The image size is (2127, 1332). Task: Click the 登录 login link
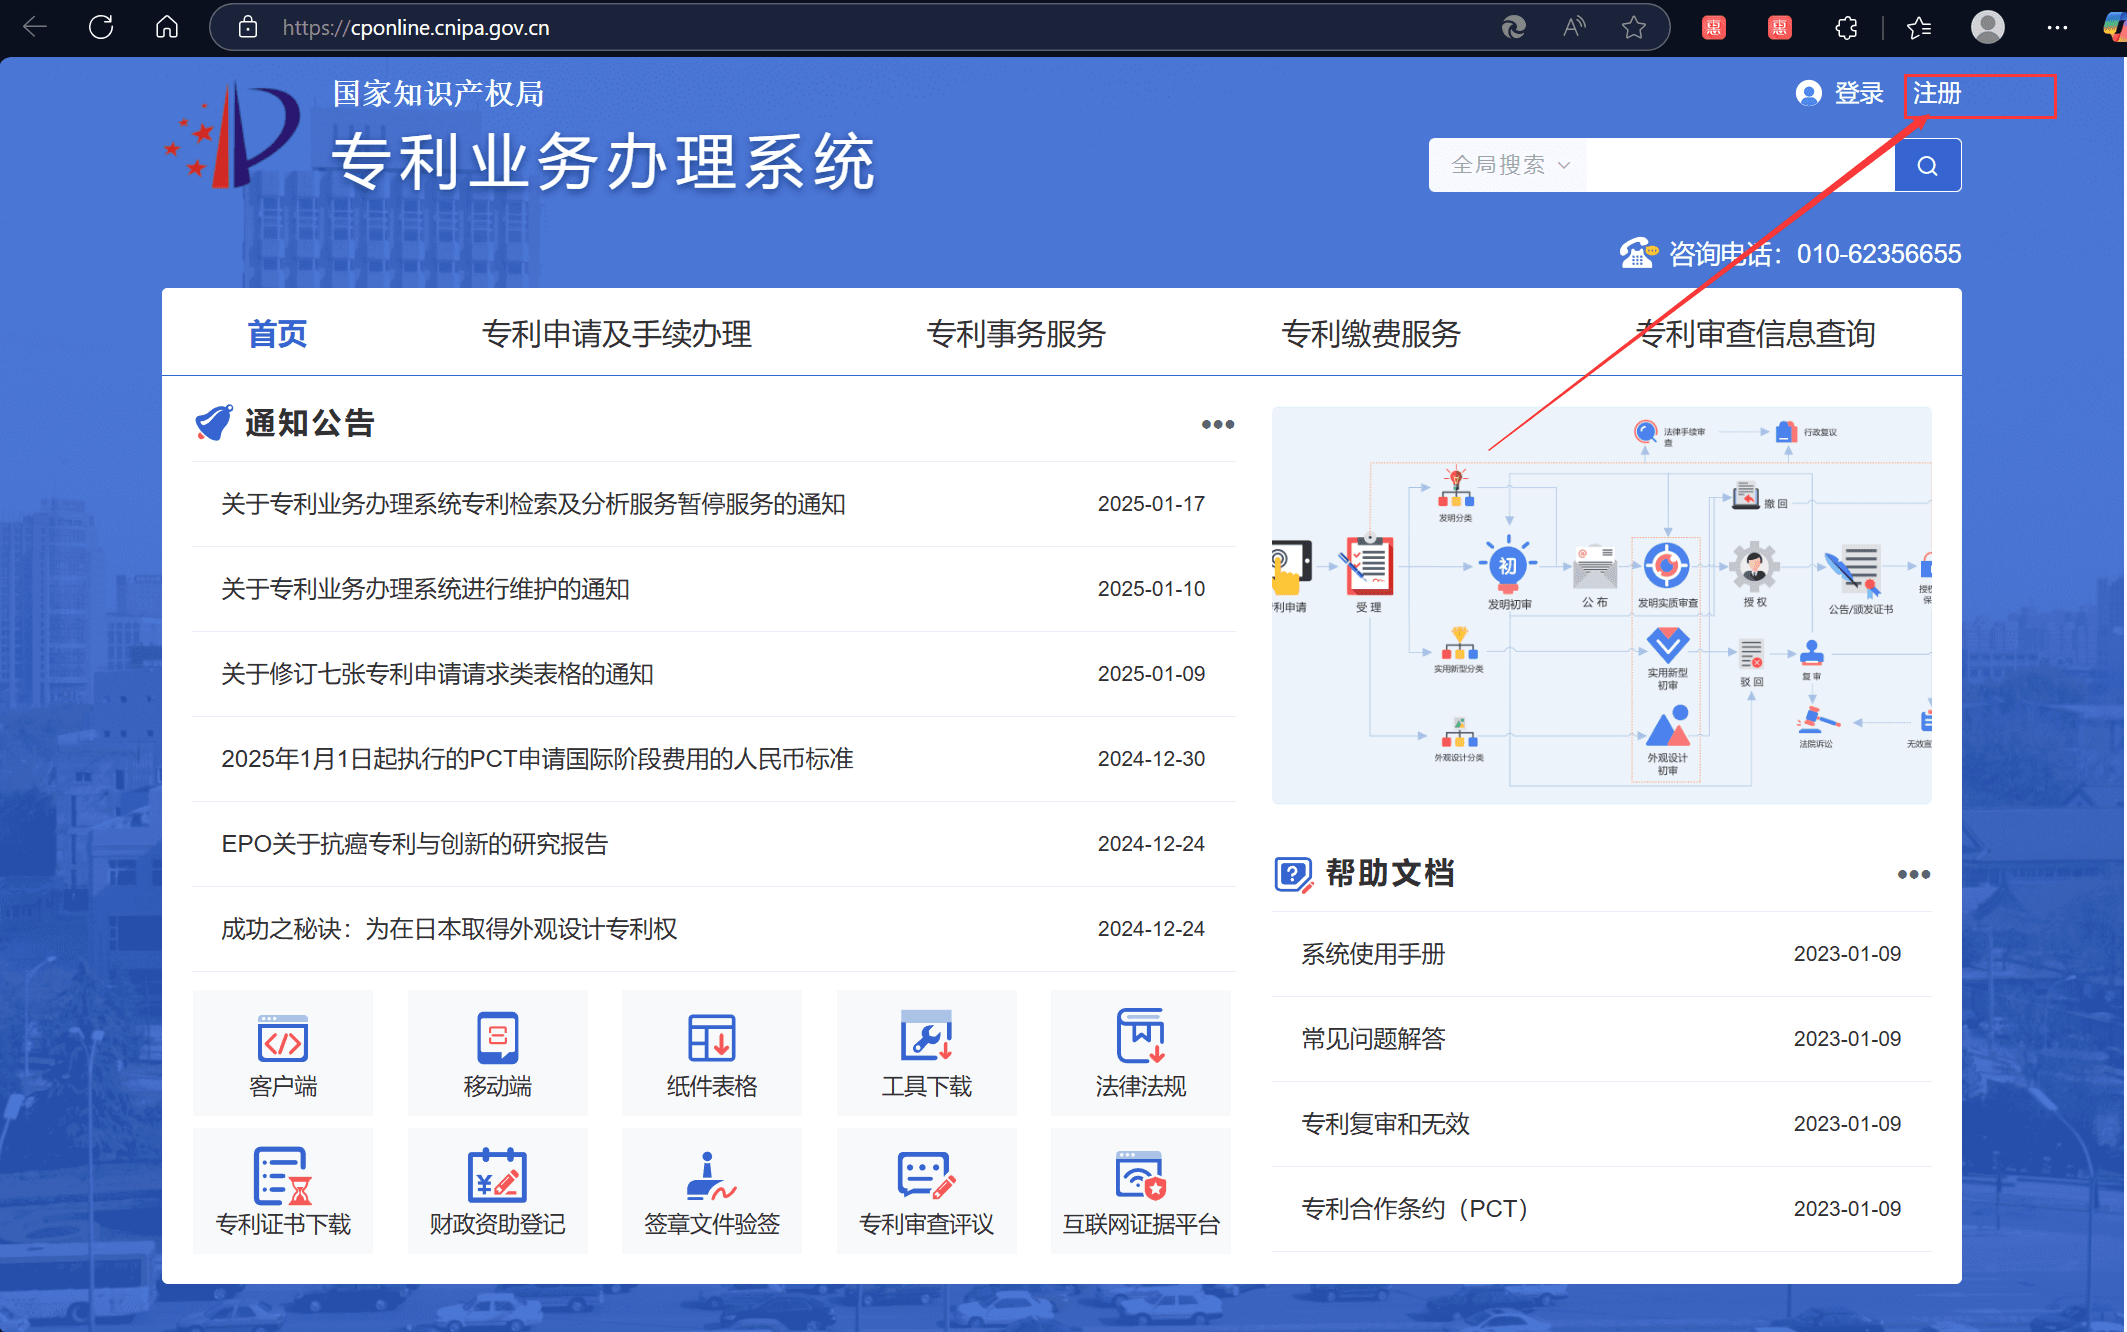[x=1859, y=93]
